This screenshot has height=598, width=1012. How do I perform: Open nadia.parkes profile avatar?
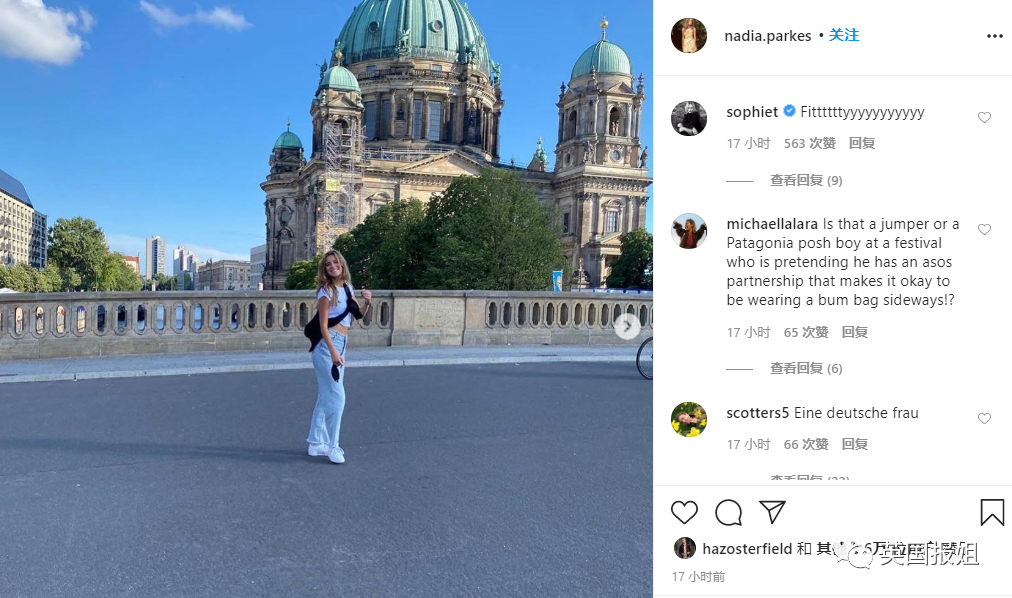click(x=689, y=35)
